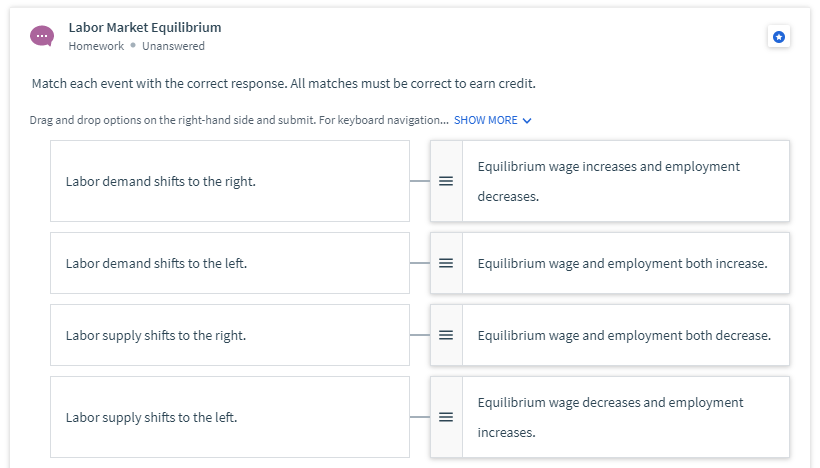The width and height of the screenshot is (820, 468).
Task: Click the purple chat bubble discussion icon
Action: [42, 36]
